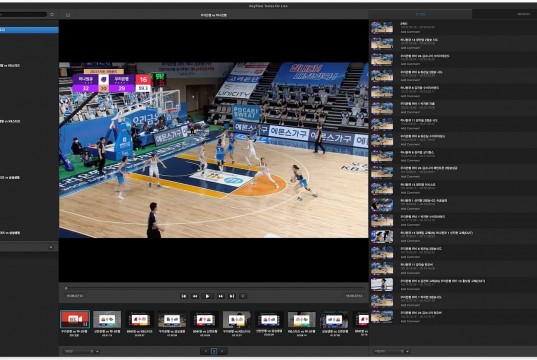The image size is (537, 360).
Task: Click the small button right of skip-to-end
Action: click(243, 296)
